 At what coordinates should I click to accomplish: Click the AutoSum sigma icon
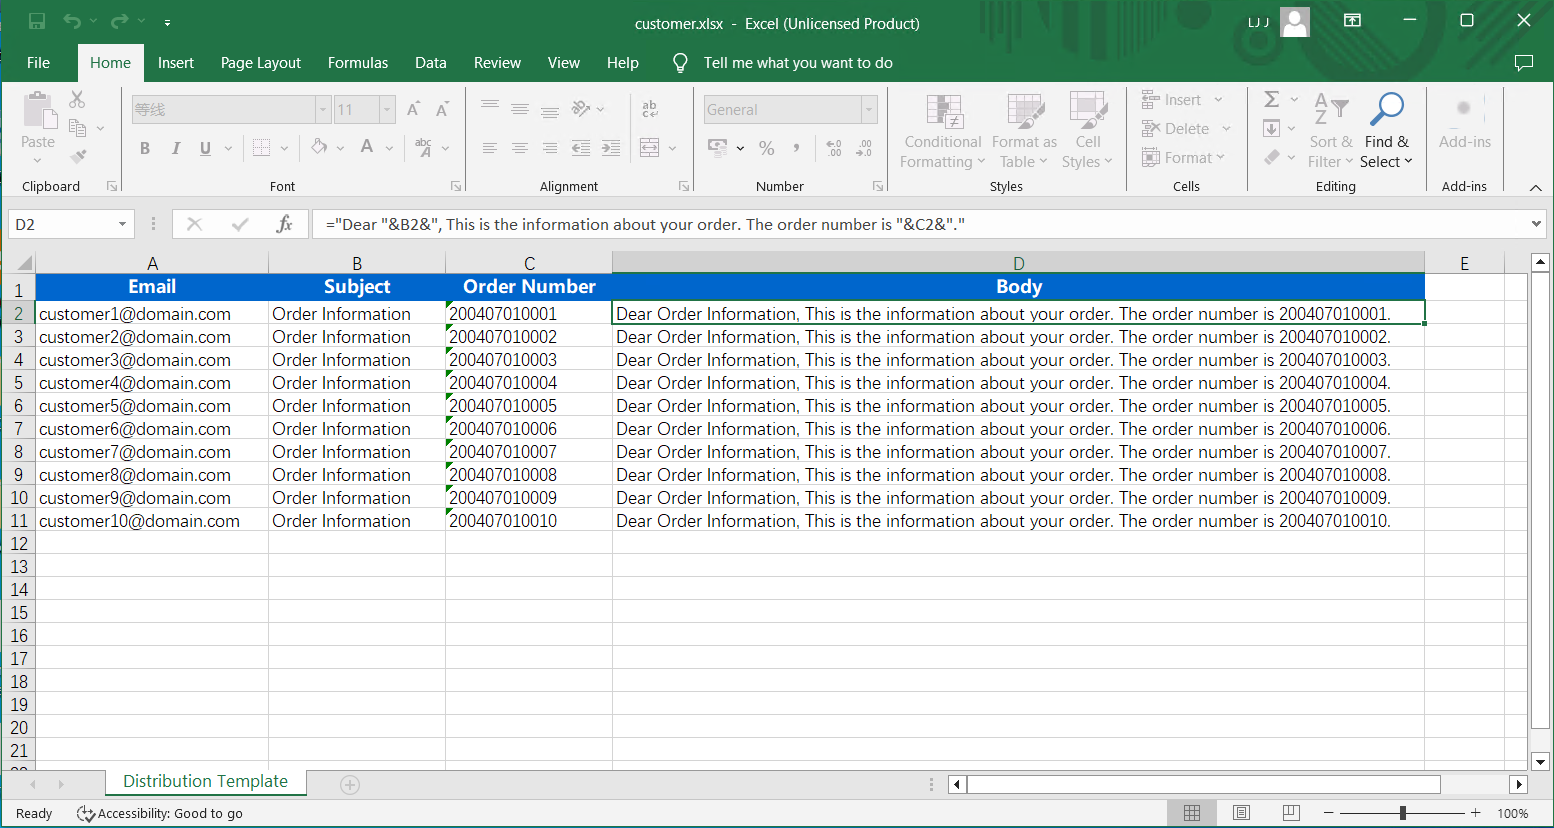pos(1272,99)
